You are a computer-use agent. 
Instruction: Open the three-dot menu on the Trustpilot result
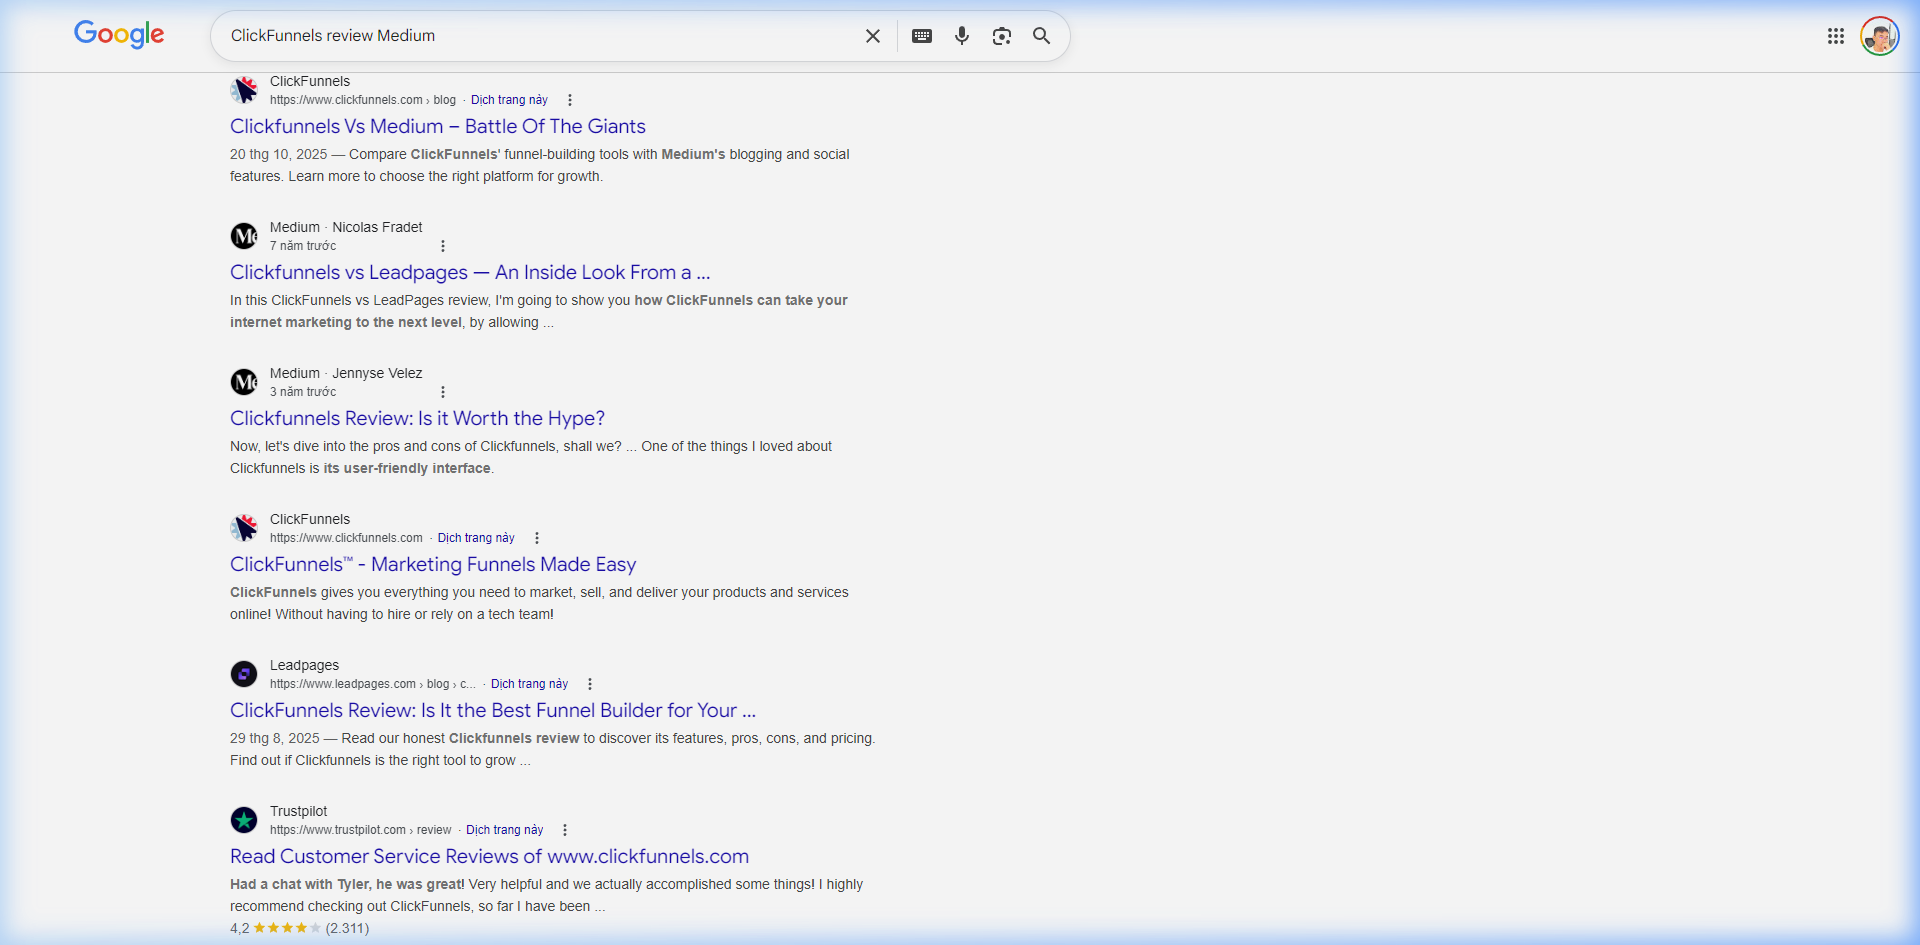[563, 830]
